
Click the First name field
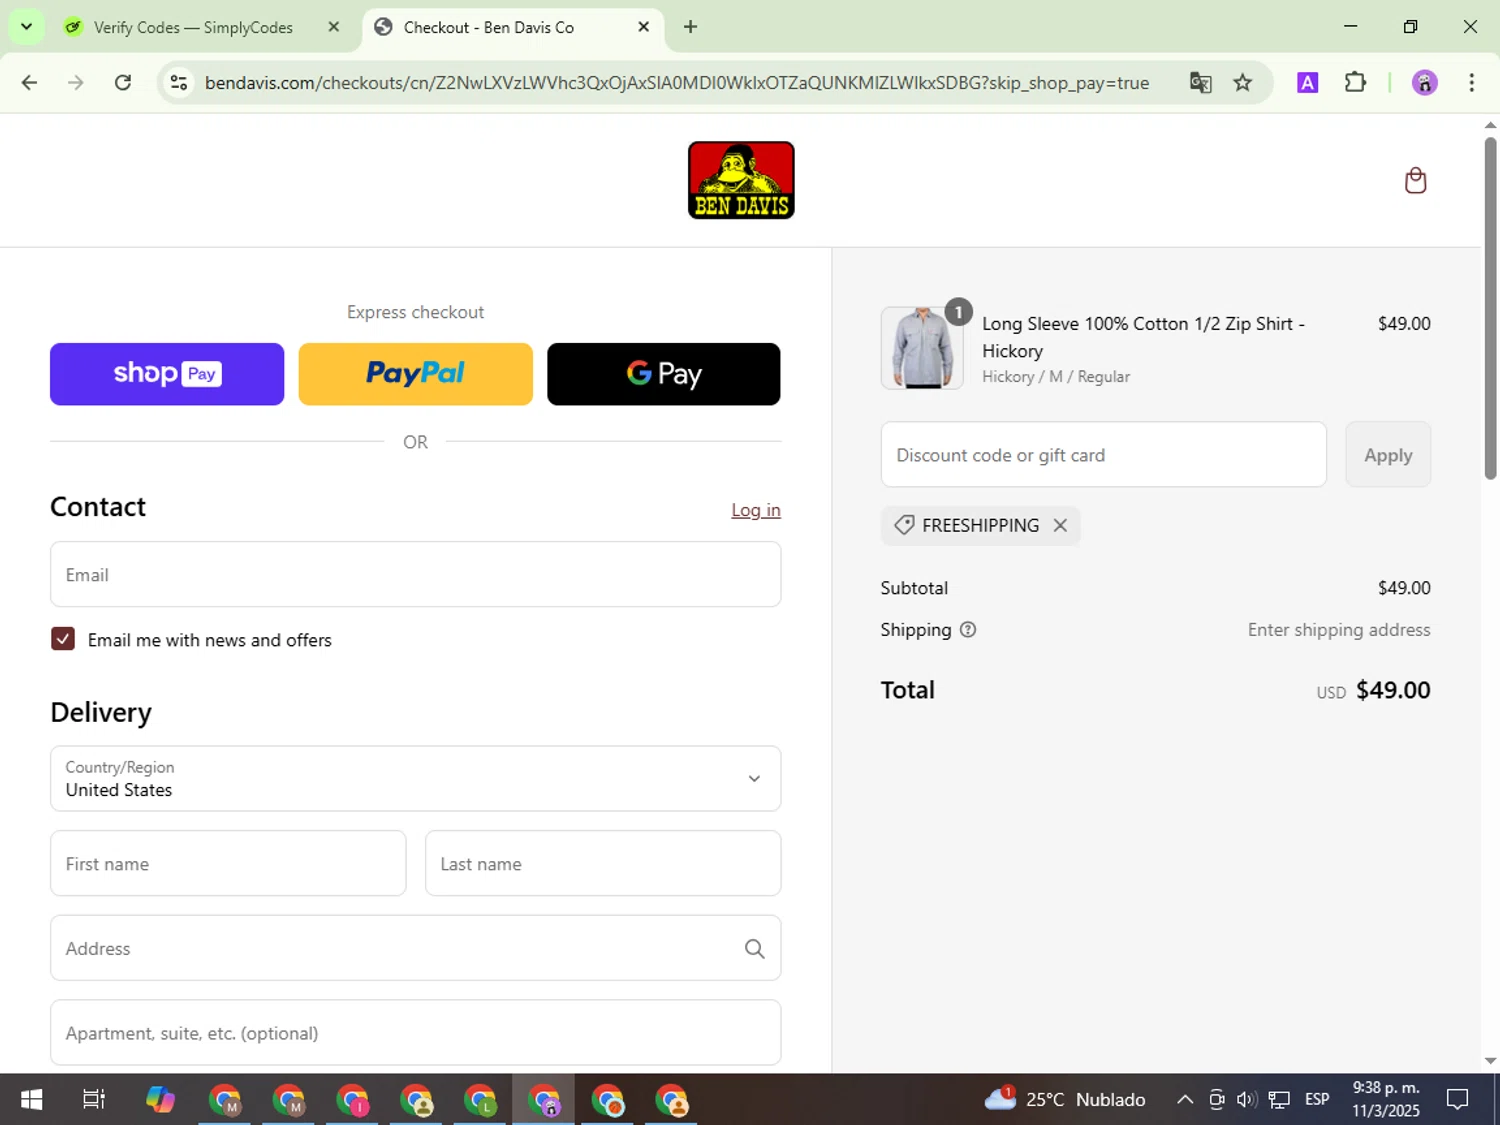click(x=228, y=863)
